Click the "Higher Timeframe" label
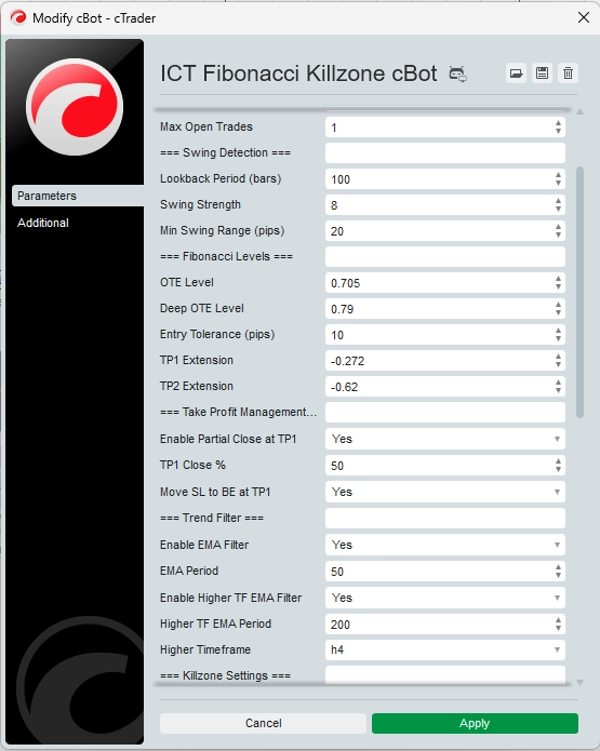Screen dimensions: 600x751 205,650
